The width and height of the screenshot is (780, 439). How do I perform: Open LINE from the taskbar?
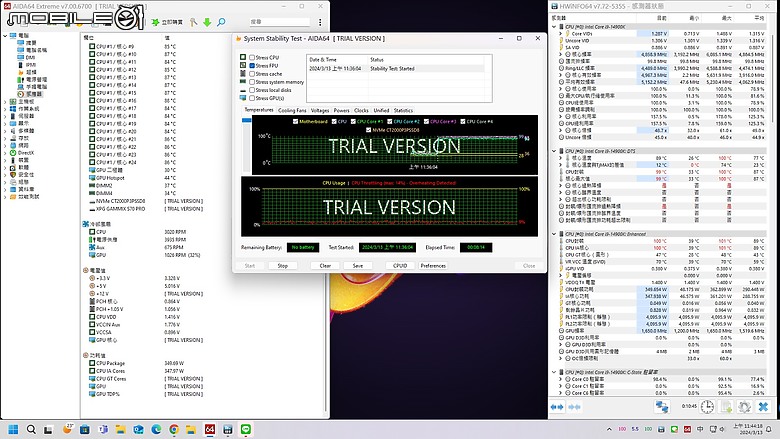246,429
